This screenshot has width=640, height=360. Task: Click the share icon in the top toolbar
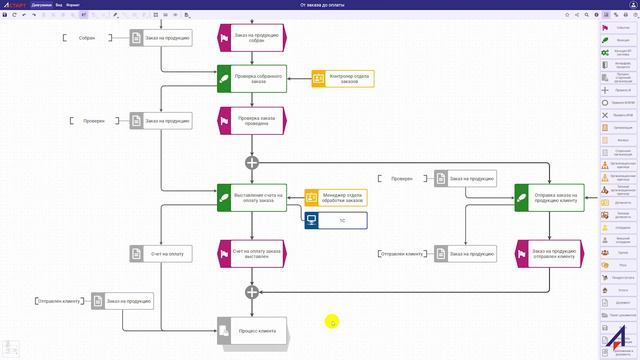[577, 15]
